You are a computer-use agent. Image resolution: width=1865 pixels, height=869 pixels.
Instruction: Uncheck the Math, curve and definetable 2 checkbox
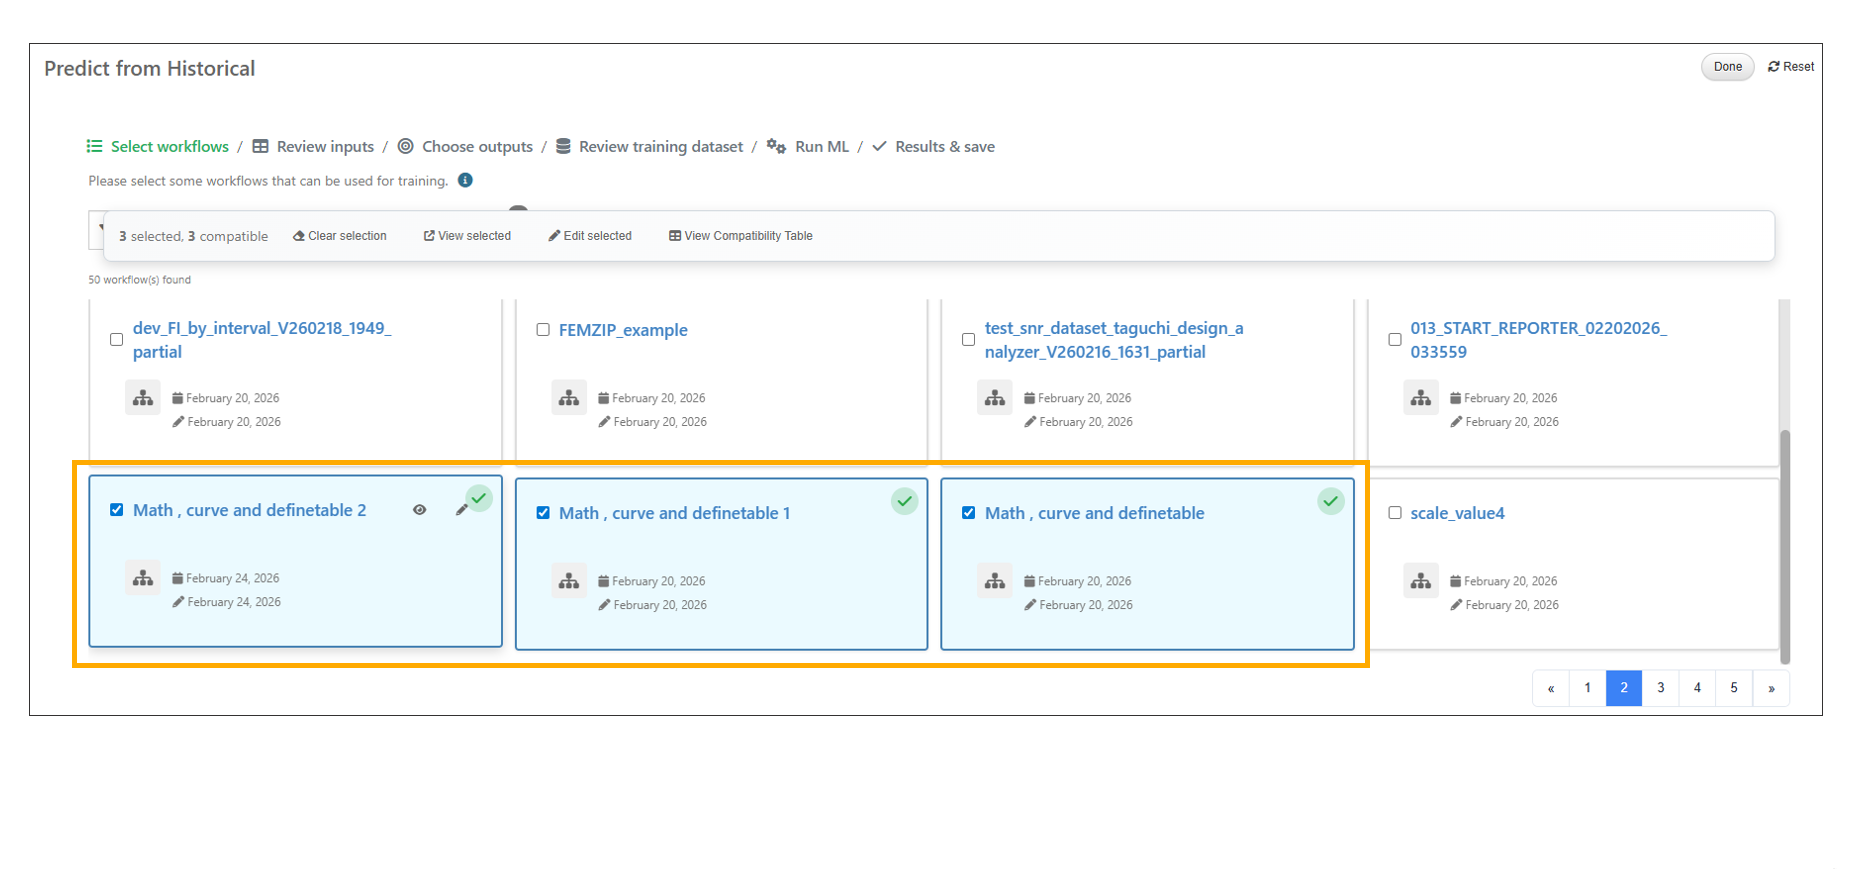tap(117, 510)
